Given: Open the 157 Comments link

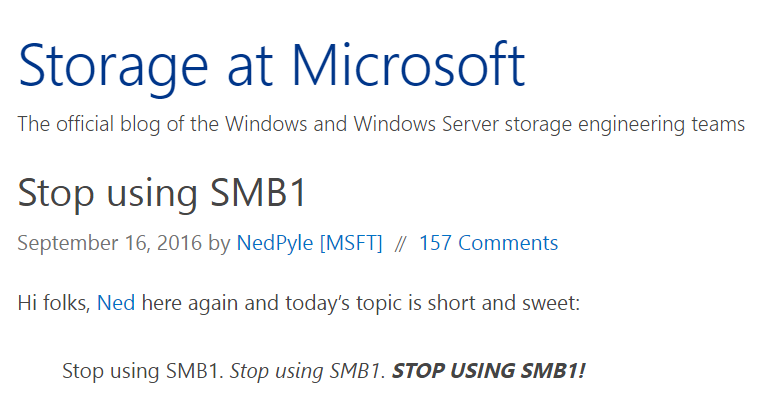Looking at the screenshot, I should point(489,243).
